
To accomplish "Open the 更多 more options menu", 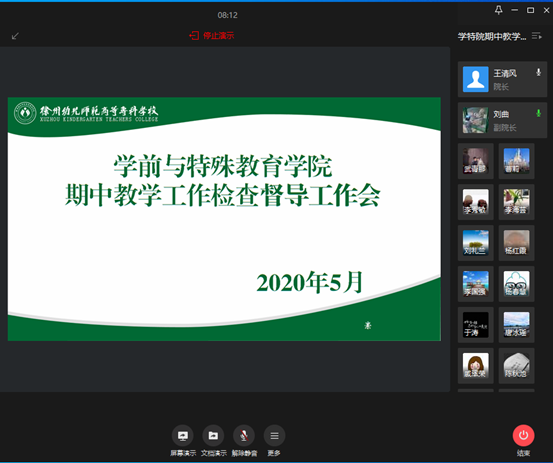I will click(x=274, y=436).
